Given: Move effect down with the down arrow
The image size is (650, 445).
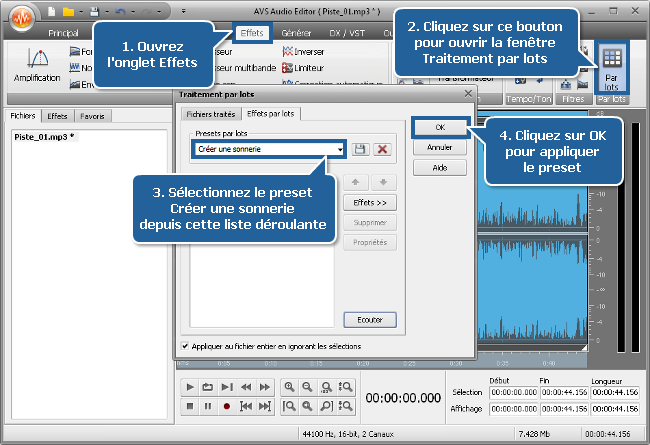Looking at the screenshot, I should tap(383, 182).
